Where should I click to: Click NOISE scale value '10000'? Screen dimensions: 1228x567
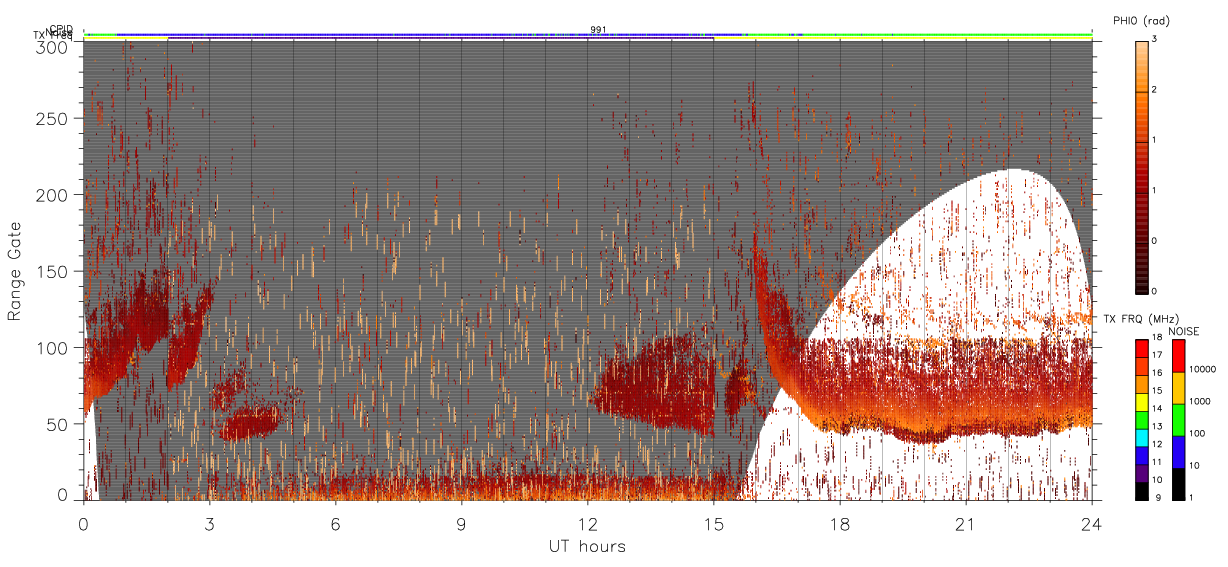pyautogui.click(x=1203, y=369)
